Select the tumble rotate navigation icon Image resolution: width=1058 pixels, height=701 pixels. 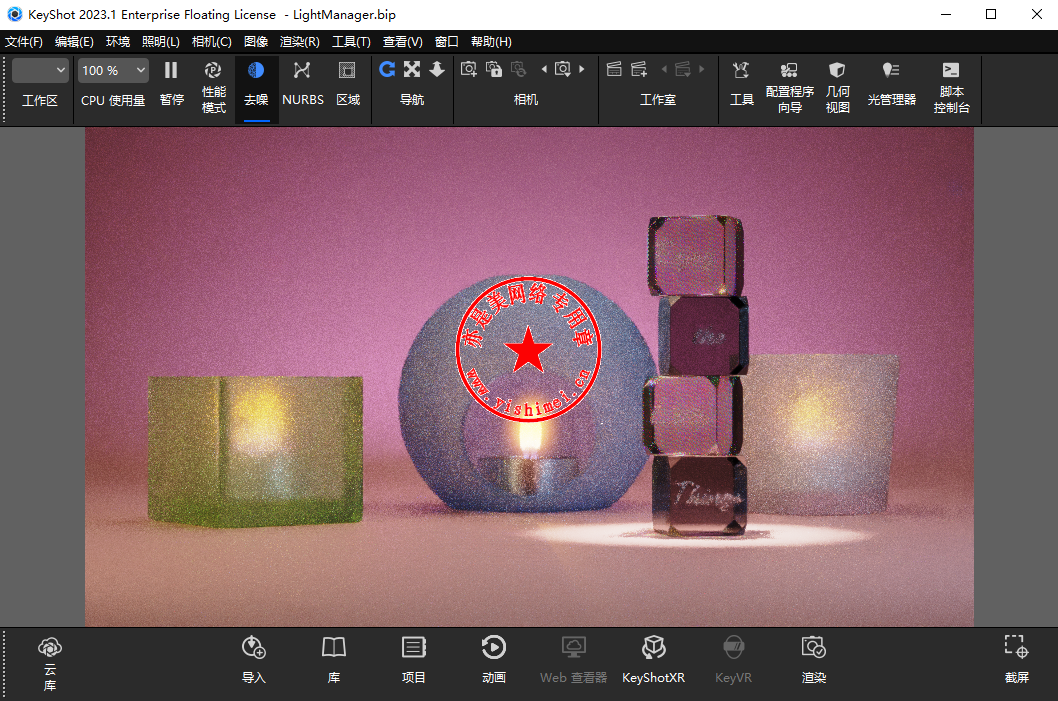(387, 69)
